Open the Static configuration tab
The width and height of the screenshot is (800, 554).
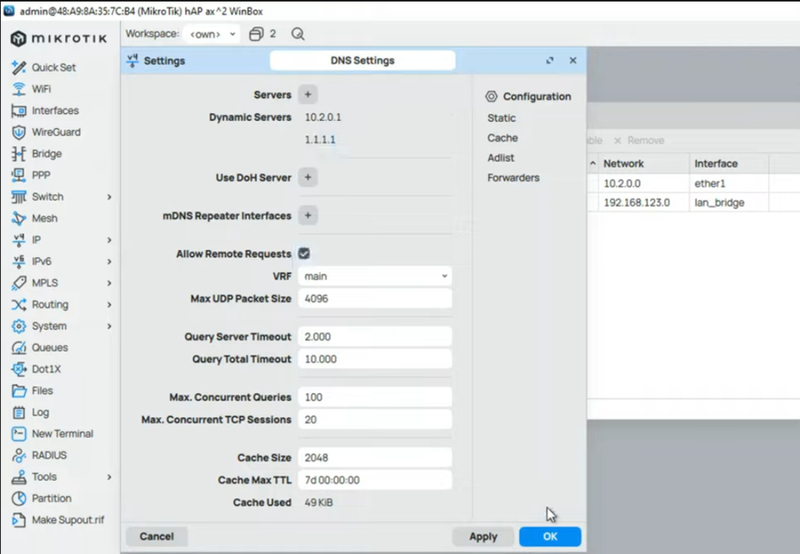point(502,118)
